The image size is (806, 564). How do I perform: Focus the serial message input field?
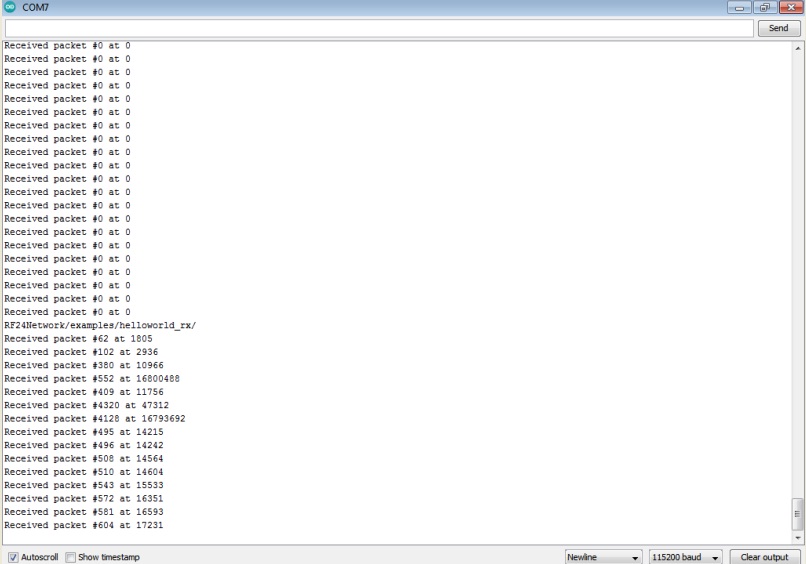coord(379,28)
